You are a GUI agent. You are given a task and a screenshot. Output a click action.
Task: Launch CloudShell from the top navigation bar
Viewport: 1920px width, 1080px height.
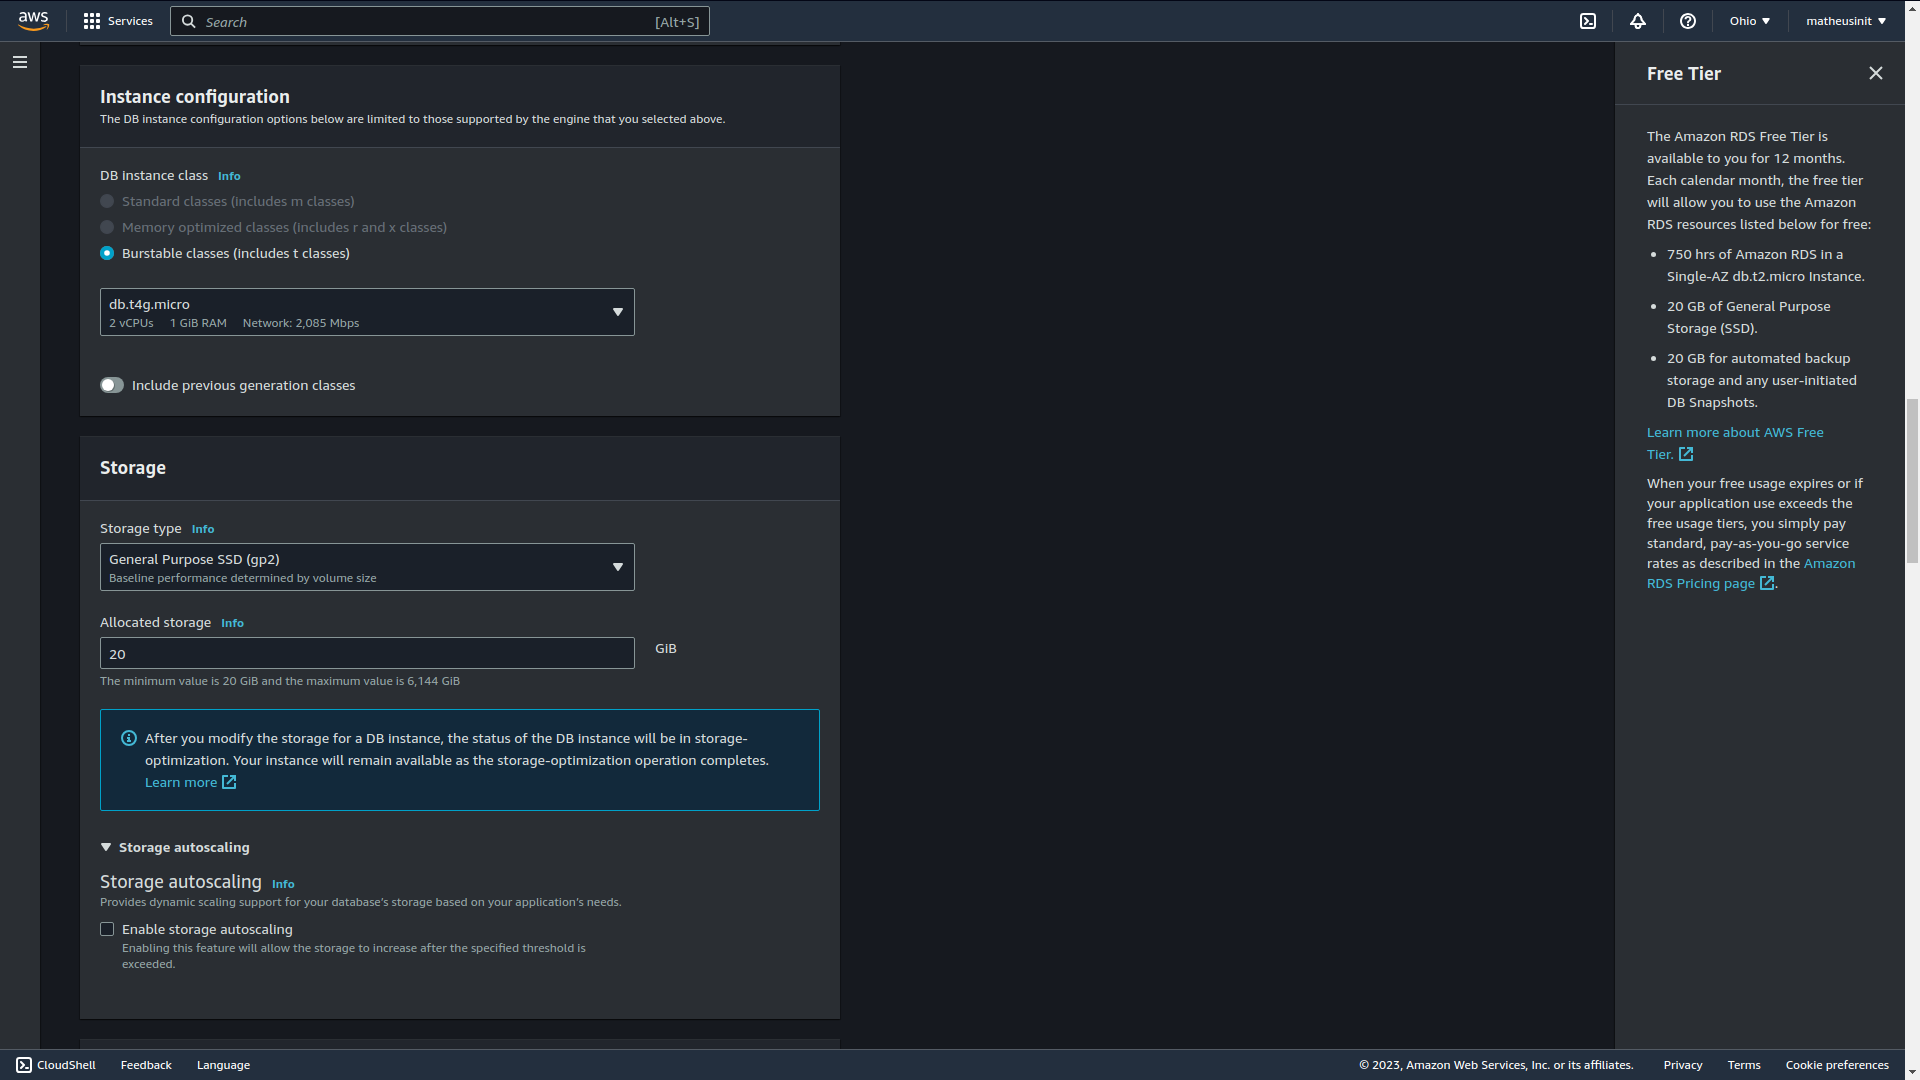[x=1588, y=21]
